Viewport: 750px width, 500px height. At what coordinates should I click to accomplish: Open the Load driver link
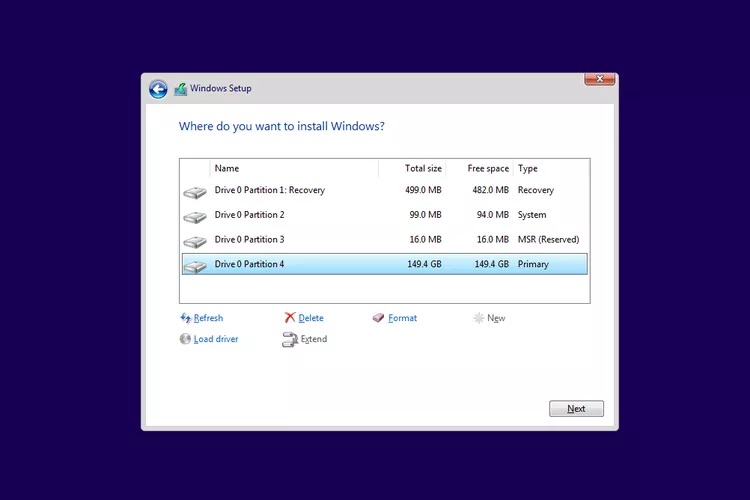[216, 339]
